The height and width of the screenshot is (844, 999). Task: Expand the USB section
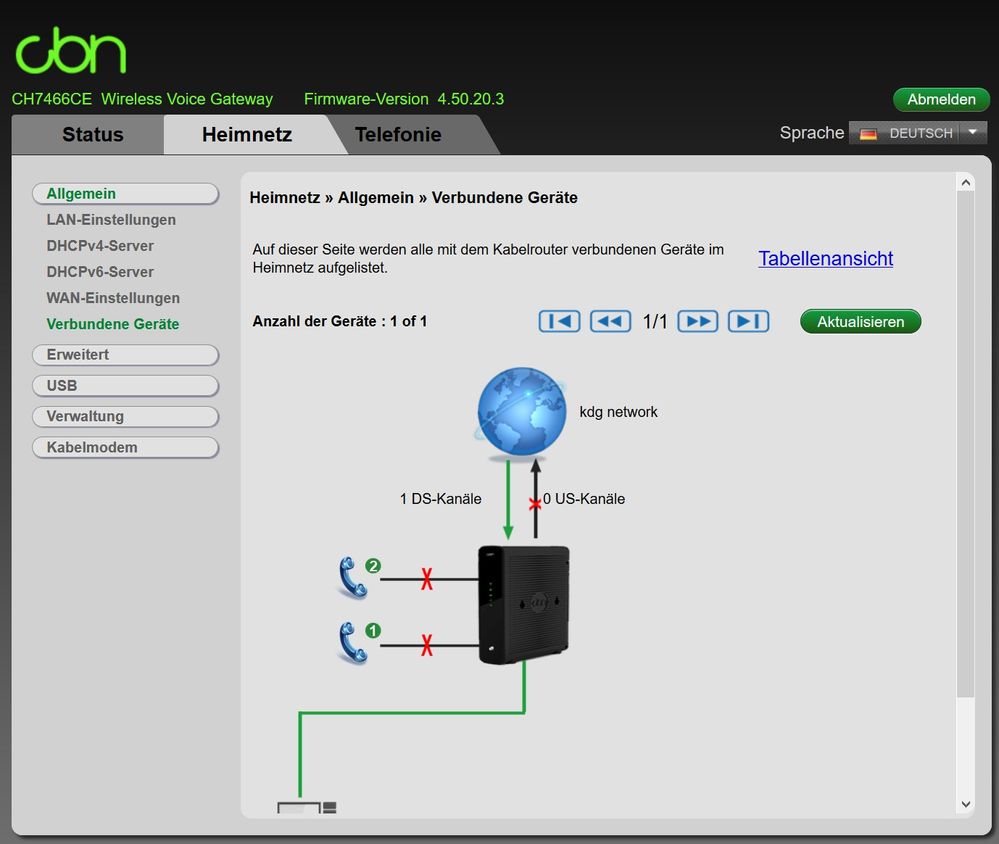[126, 385]
